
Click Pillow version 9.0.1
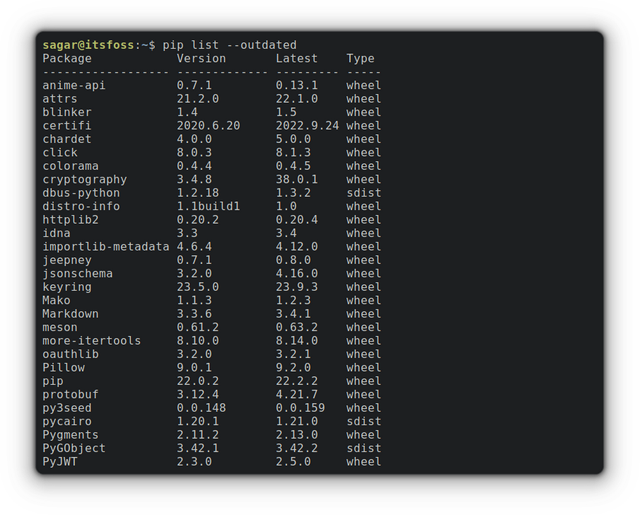(x=194, y=367)
